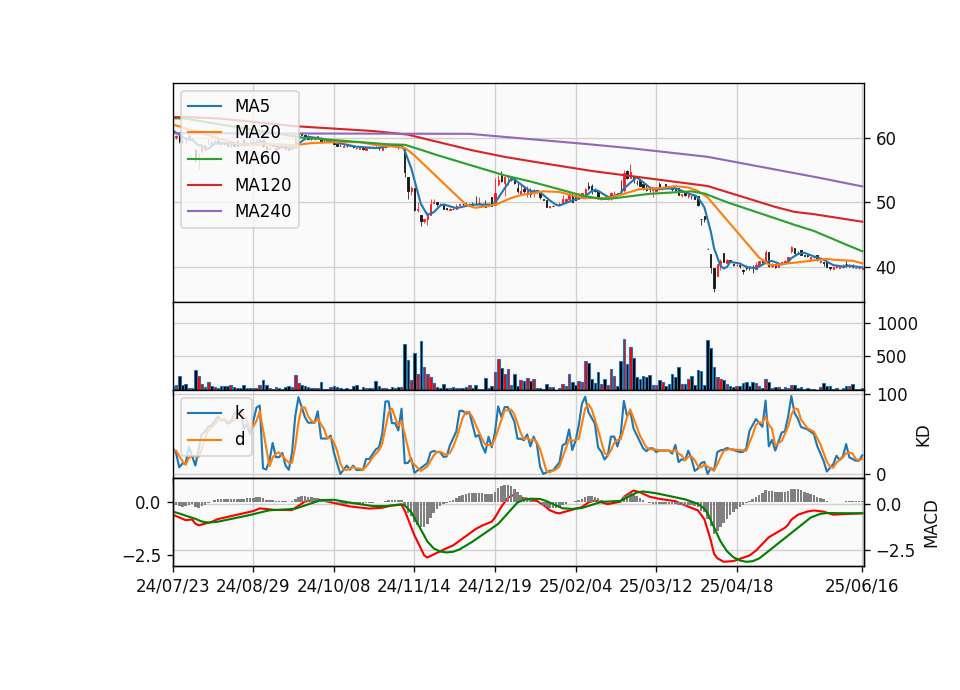Click the right MACD axis value −2.5
960x690 pixels.
click(x=895, y=551)
